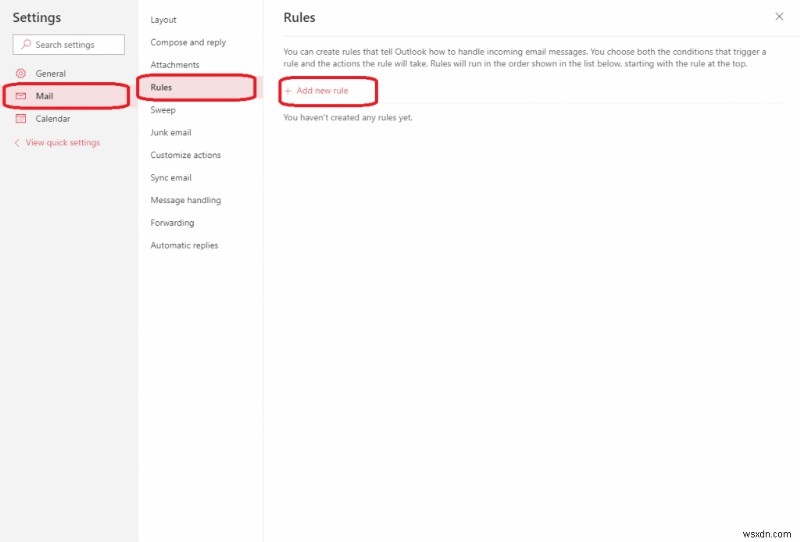Close the Settings panel with the X
This screenshot has width=800, height=542.
[x=779, y=16]
